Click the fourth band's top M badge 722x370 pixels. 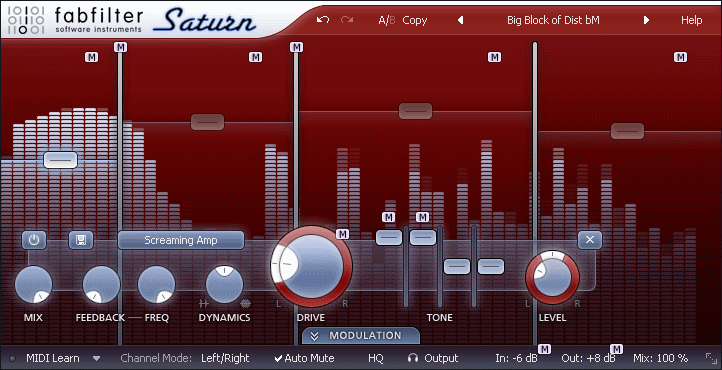(681, 57)
